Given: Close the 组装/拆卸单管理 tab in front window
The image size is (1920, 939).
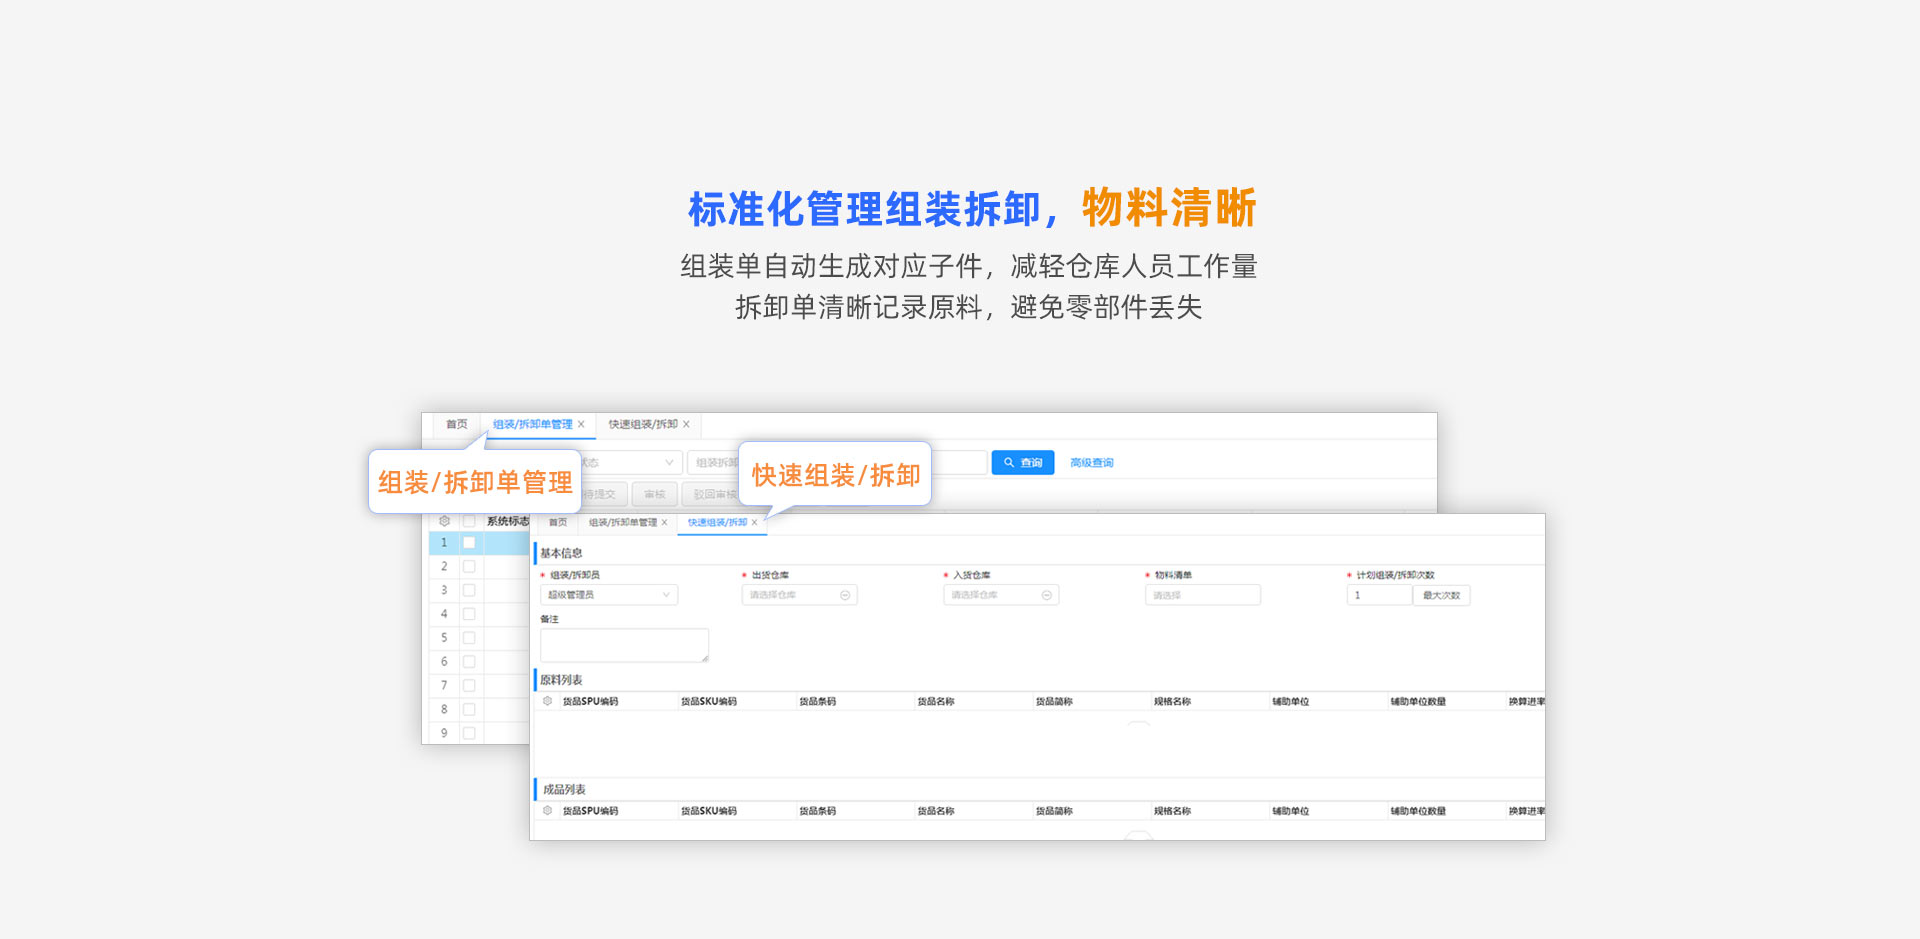Looking at the screenshot, I should point(664,522).
